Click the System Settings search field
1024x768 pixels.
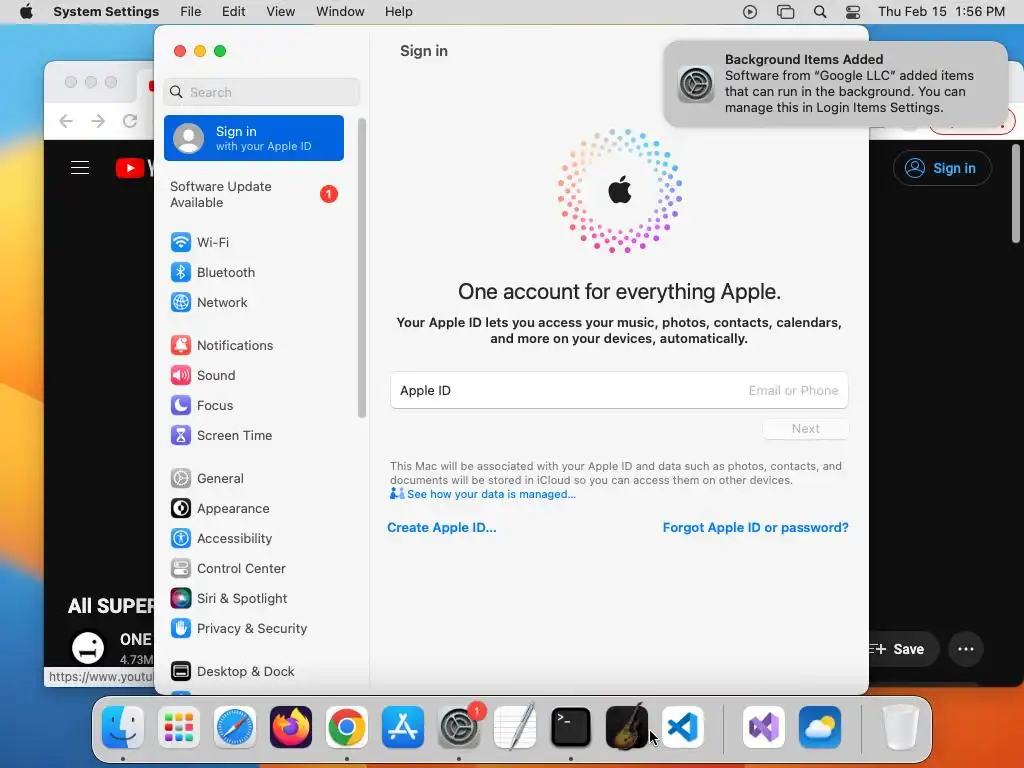(261, 92)
